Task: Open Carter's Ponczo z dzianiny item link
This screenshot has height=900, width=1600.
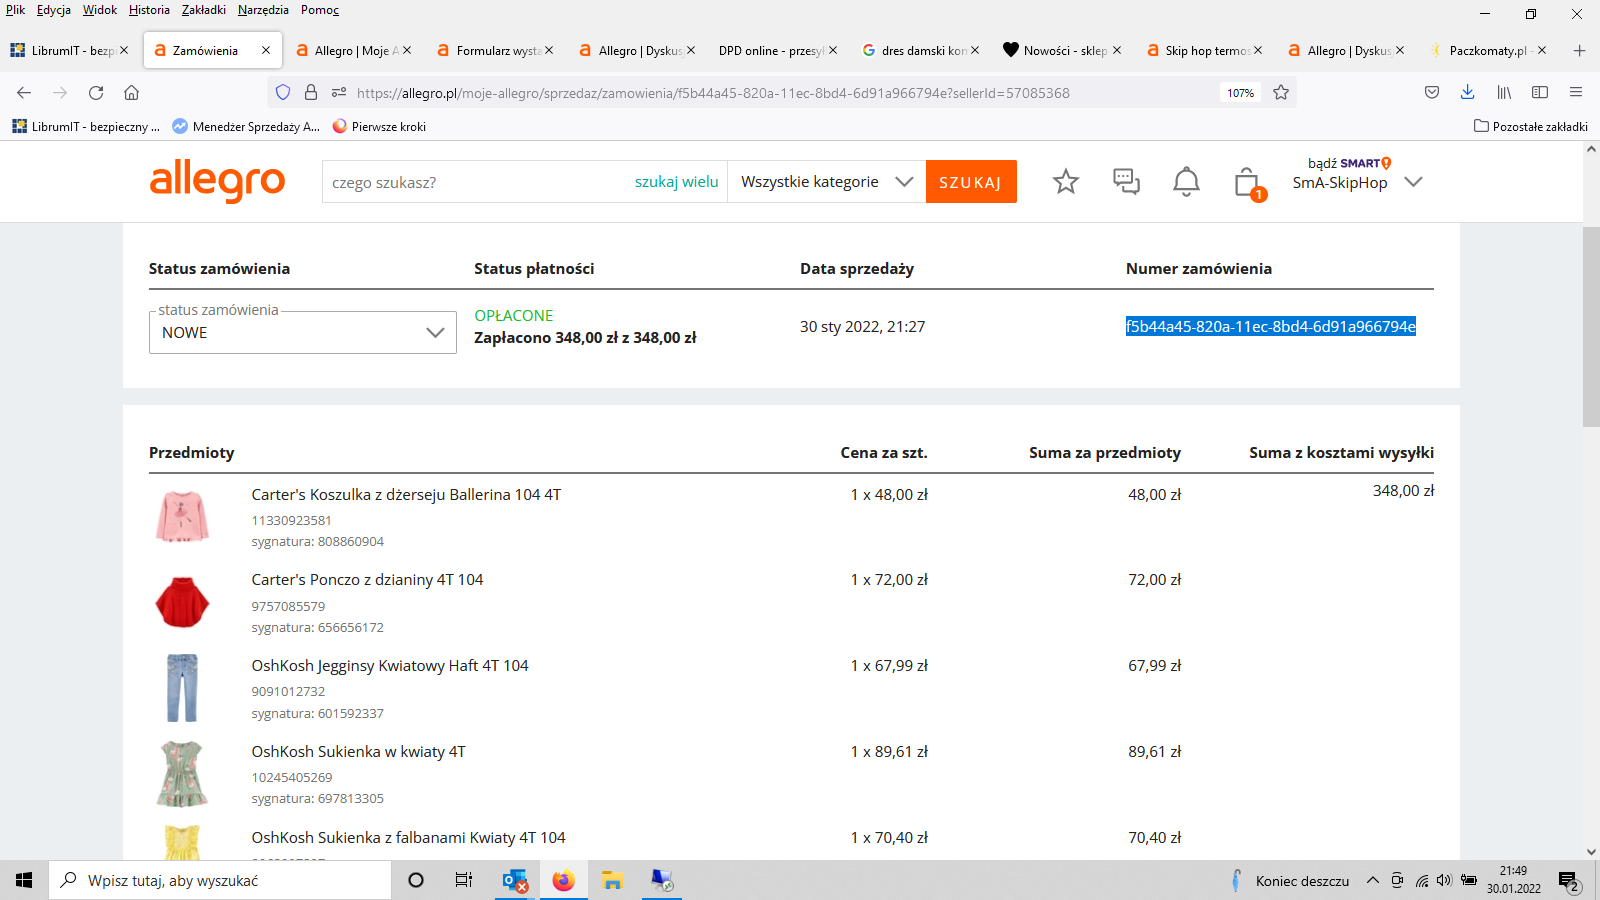Action: [367, 580]
